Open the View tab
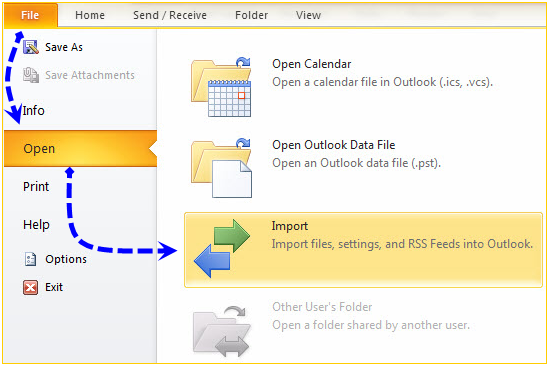549x366 pixels. click(x=308, y=15)
